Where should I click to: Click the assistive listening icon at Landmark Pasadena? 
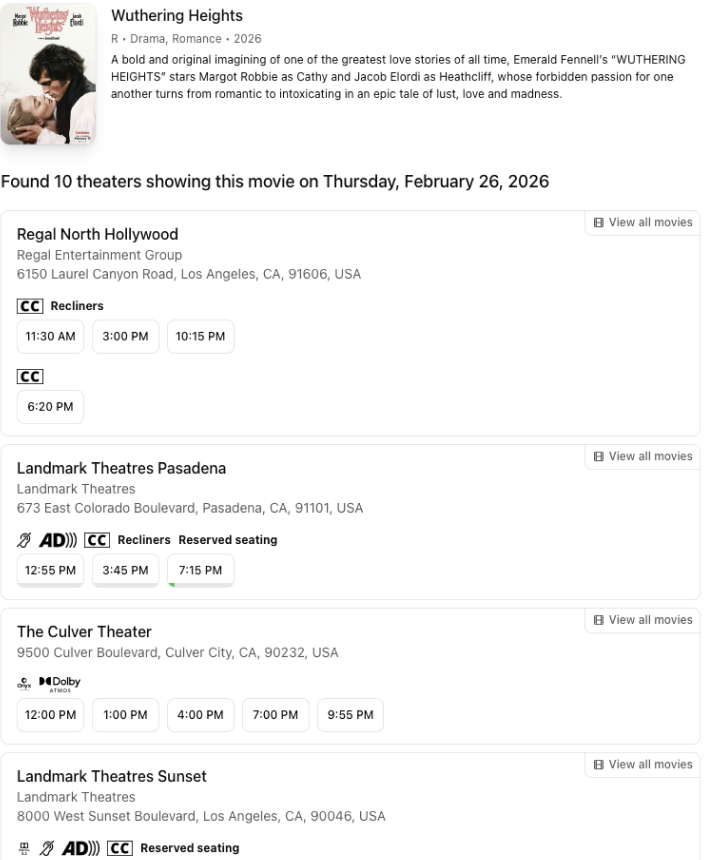(25, 540)
